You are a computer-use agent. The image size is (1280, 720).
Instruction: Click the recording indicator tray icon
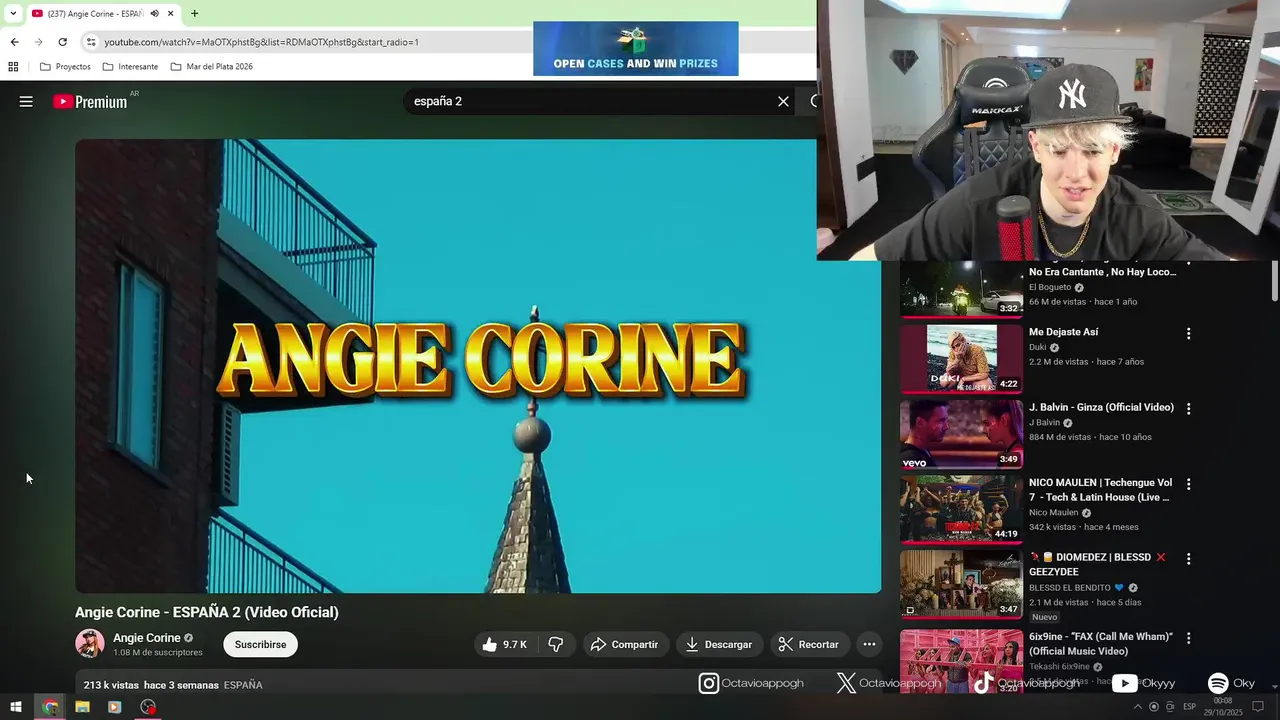point(1154,707)
